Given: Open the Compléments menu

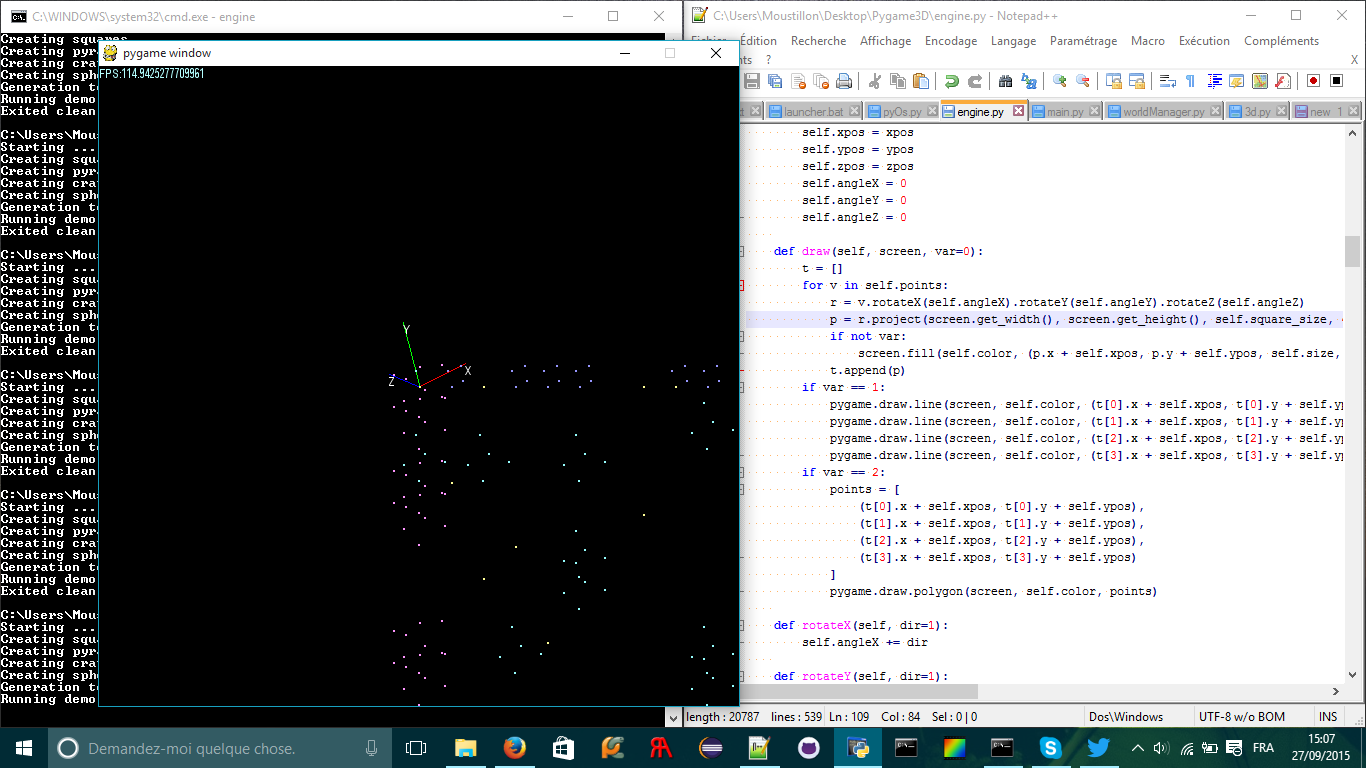Looking at the screenshot, I should 1281,41.
